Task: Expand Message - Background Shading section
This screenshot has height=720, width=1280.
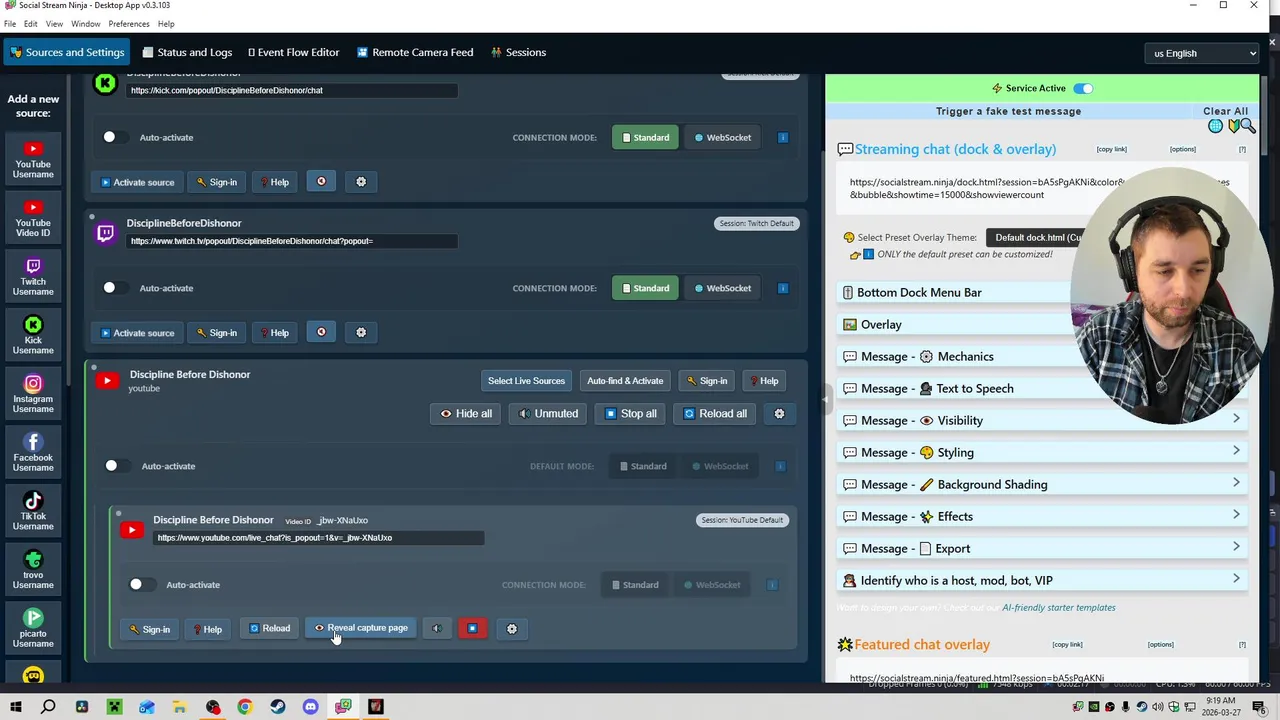Action: pos(1042,485)
